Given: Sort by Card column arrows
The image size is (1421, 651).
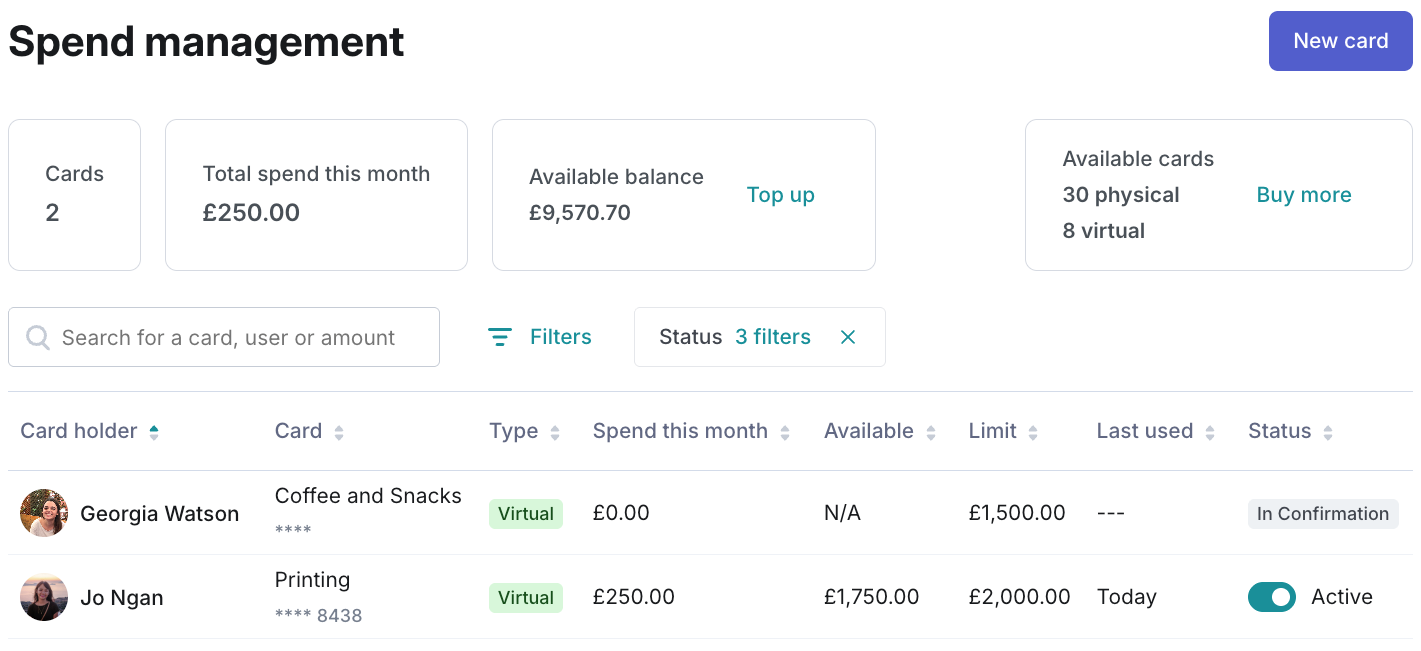Looking at the screenshot, I should pos(339,432).
